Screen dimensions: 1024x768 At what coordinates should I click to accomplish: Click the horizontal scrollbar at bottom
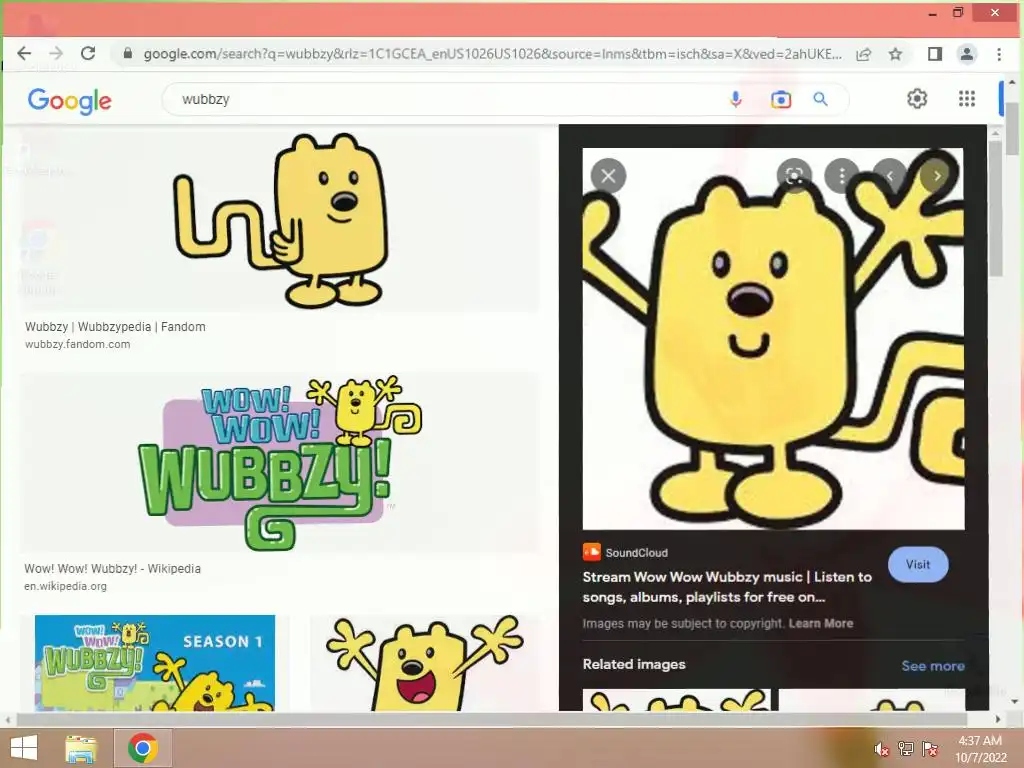(x=490, y=719)
